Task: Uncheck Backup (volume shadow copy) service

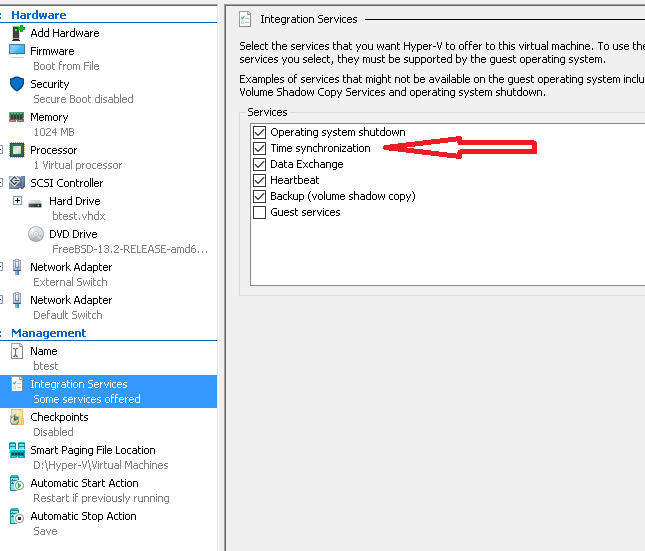Action: tap(260, 196)
